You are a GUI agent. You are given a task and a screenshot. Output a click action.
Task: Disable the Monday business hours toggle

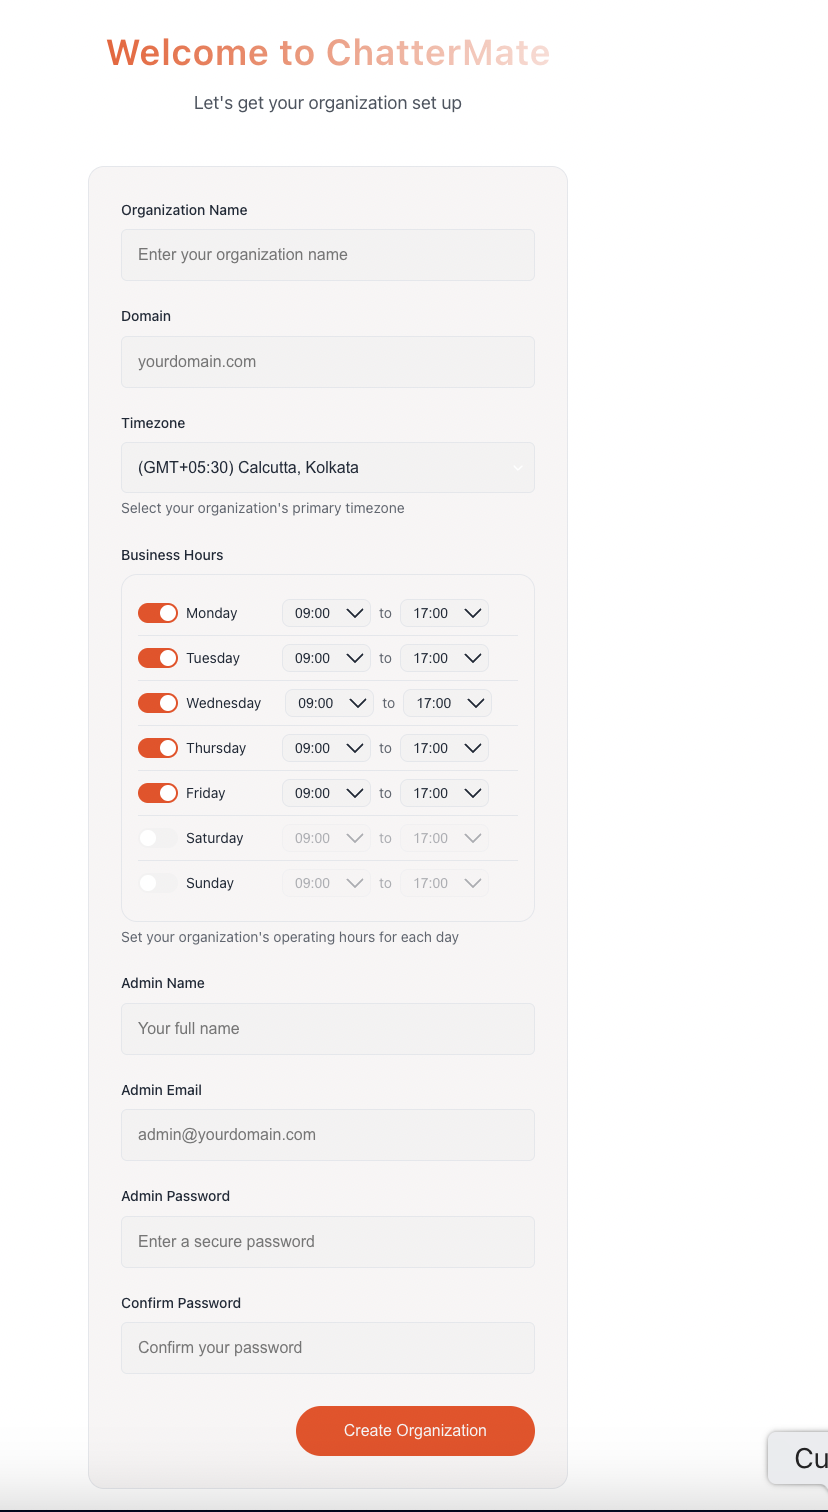coord(157,612)
